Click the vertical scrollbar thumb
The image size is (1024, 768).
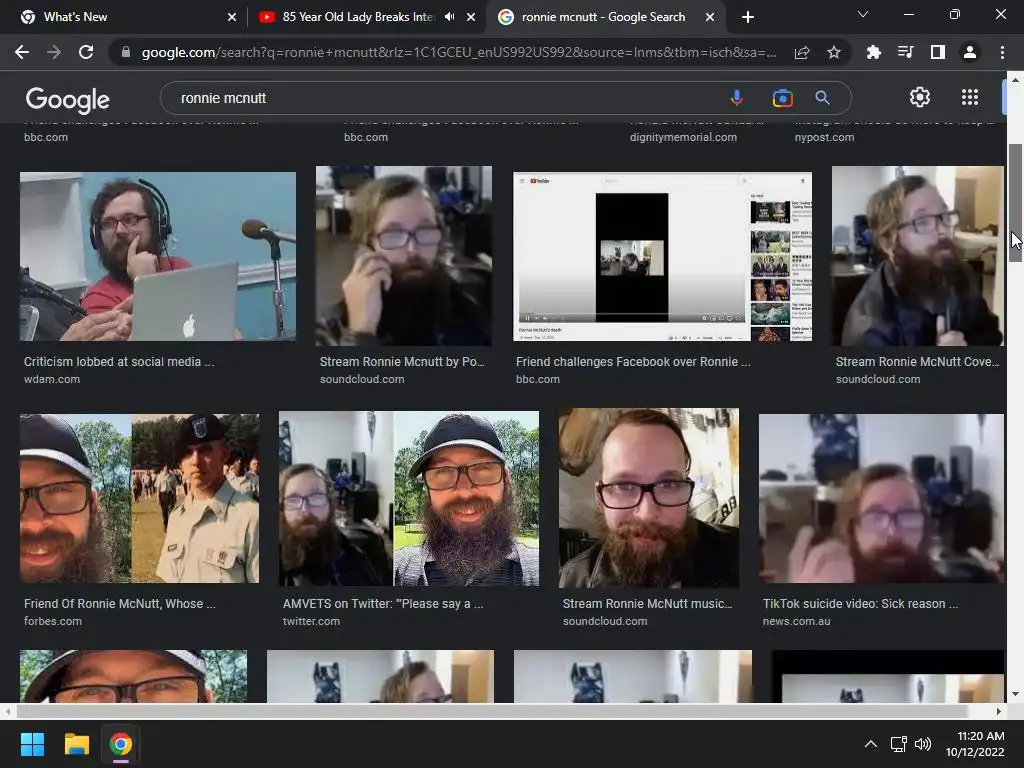coord(1015,202)
